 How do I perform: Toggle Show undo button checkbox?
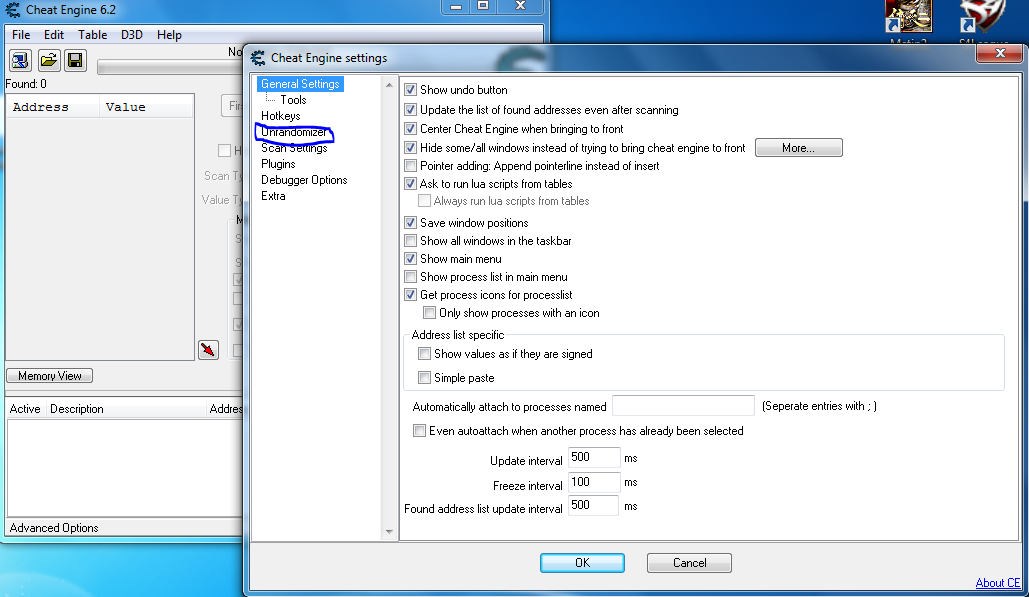[410, 90]
